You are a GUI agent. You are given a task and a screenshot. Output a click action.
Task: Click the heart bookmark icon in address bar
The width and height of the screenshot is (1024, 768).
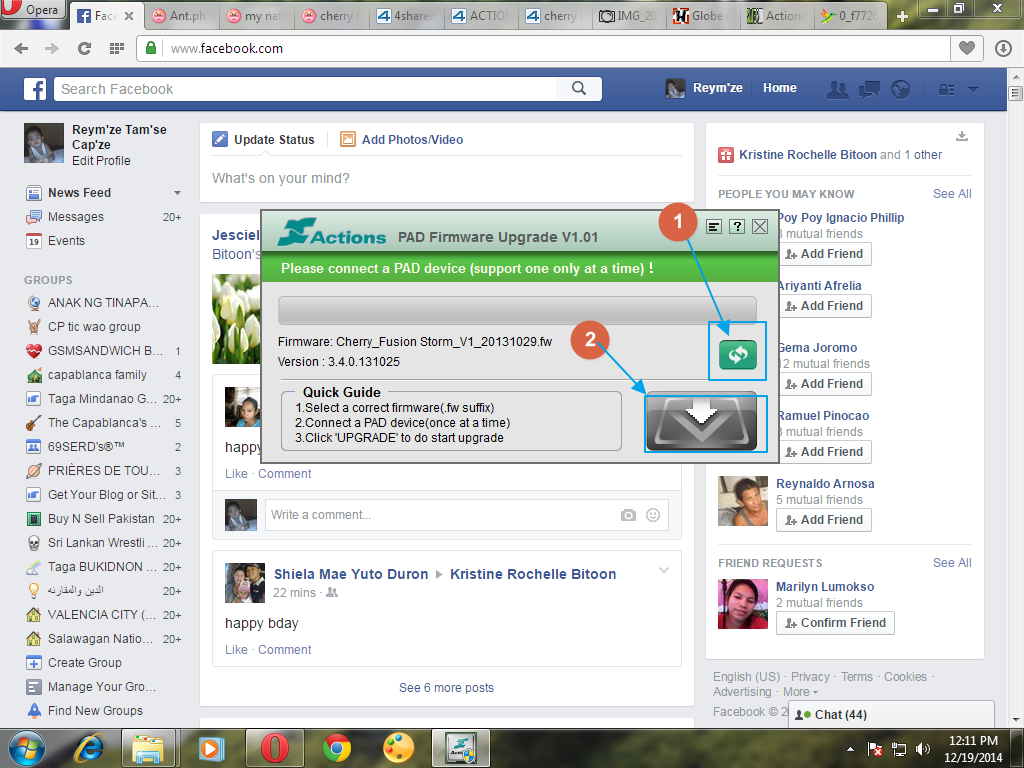pyautogui.click(x=967, y=48)
